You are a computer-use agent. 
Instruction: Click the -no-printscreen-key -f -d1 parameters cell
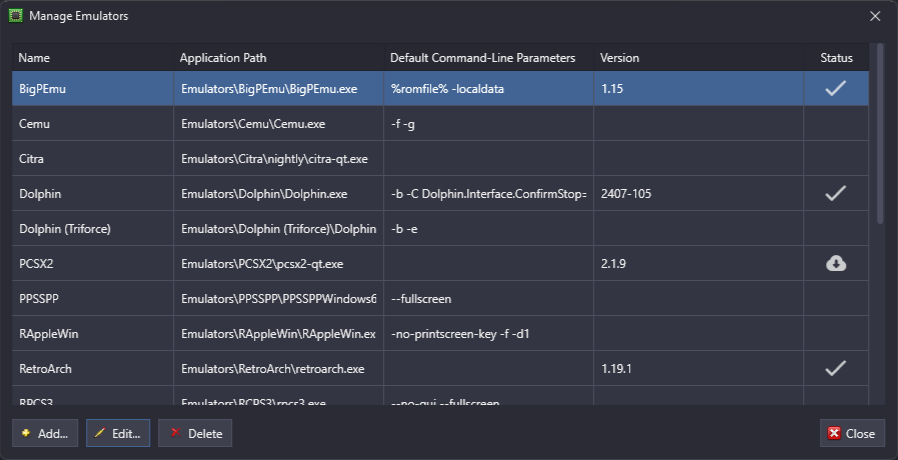489,333
